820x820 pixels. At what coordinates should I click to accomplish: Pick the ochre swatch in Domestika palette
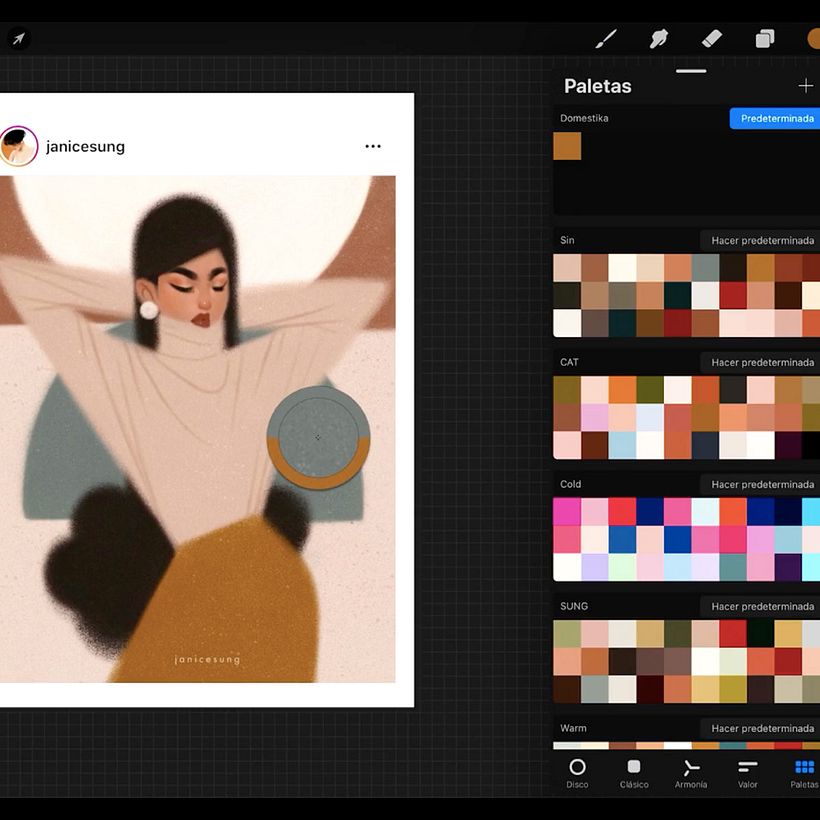coord(567,146)
